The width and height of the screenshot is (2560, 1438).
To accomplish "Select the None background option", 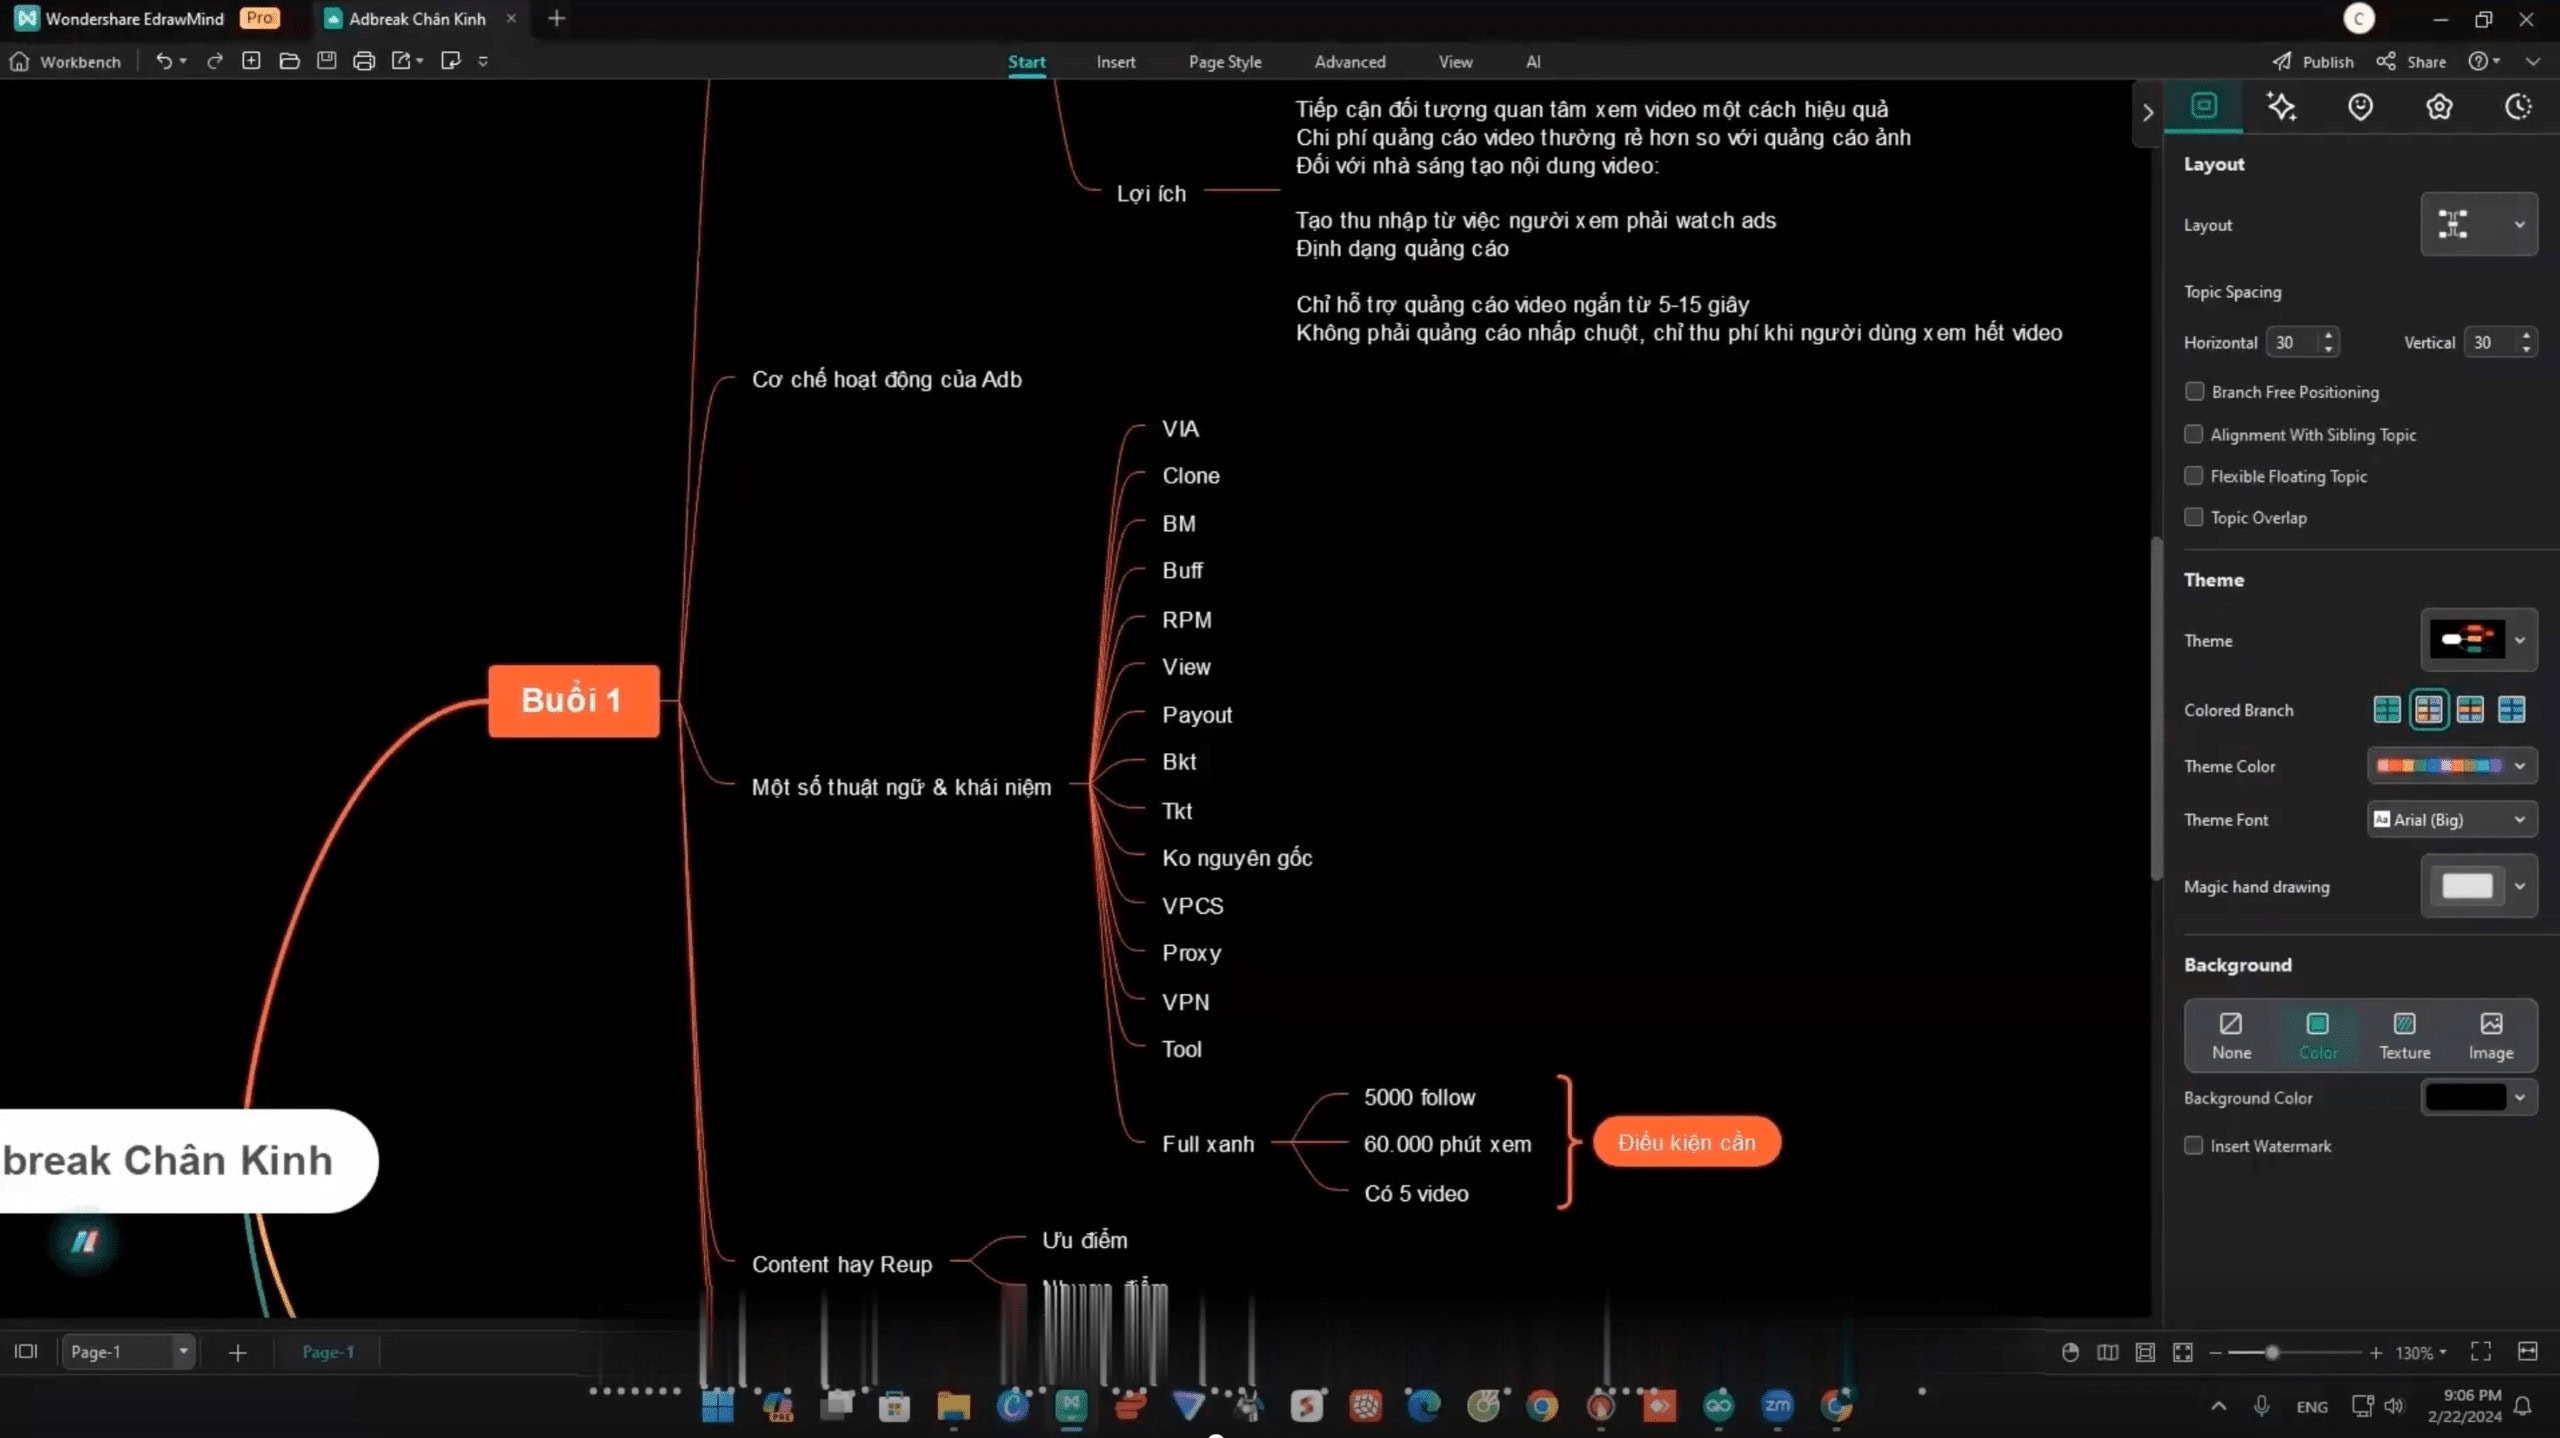I will [2231, 1035].
